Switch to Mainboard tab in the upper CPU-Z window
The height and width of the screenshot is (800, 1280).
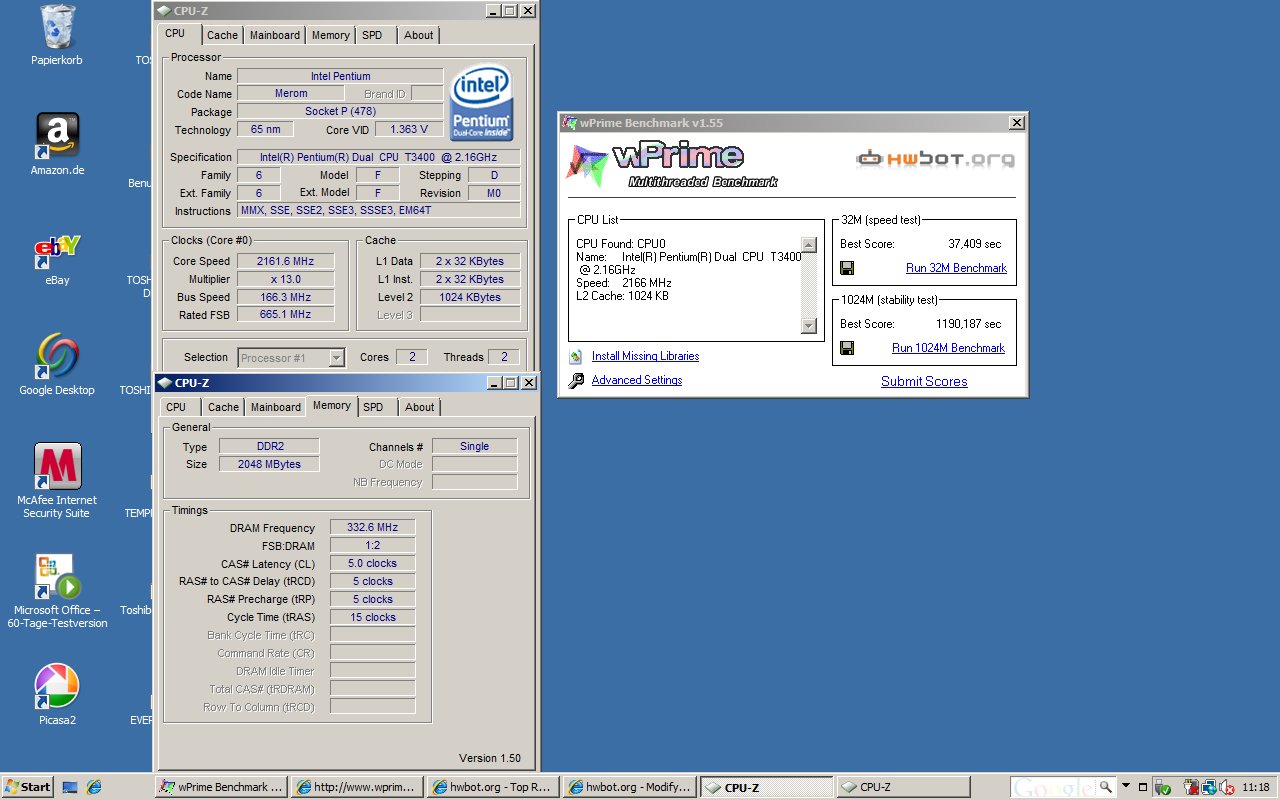coord(275,35)
